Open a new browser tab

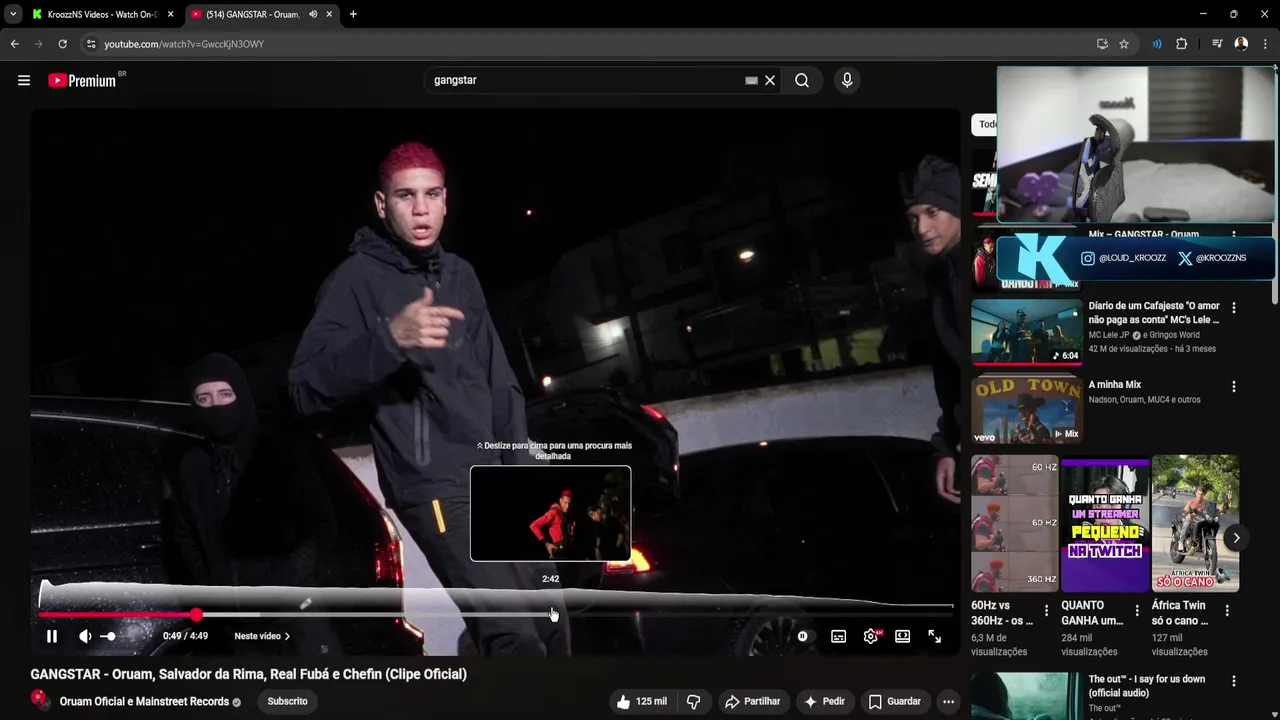pyautogui.click(x=353, y=14)
